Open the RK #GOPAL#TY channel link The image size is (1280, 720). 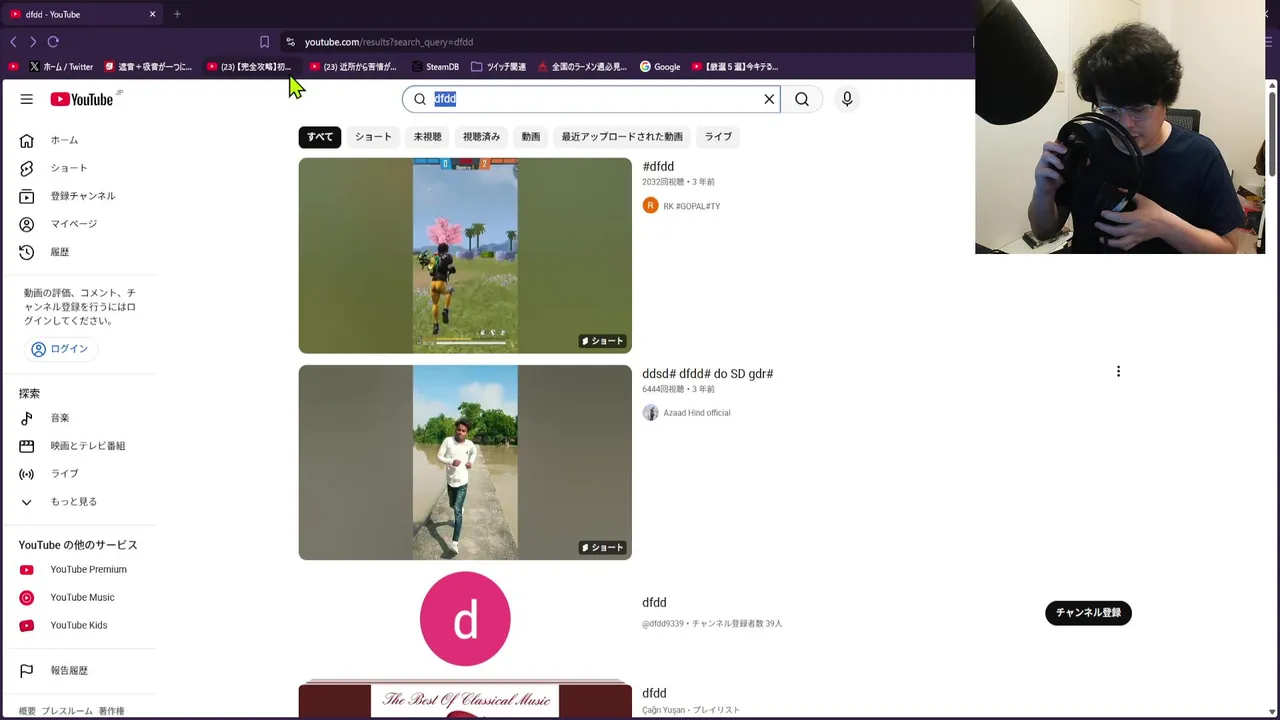tap(691, 206)
